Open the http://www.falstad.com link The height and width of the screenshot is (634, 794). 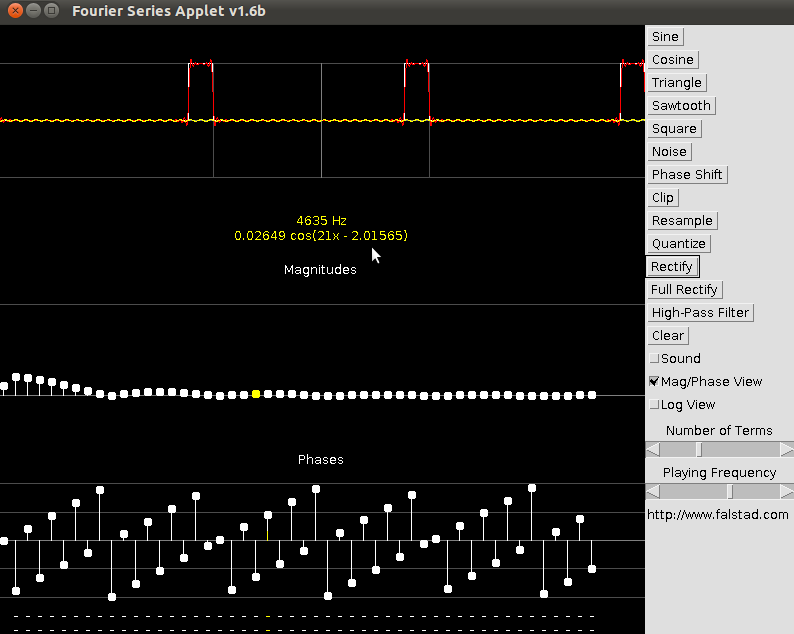click(x=718, y=515)
